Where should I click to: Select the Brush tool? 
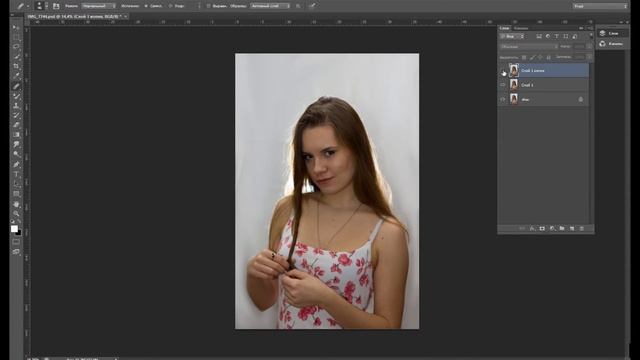tap(16, 96)
